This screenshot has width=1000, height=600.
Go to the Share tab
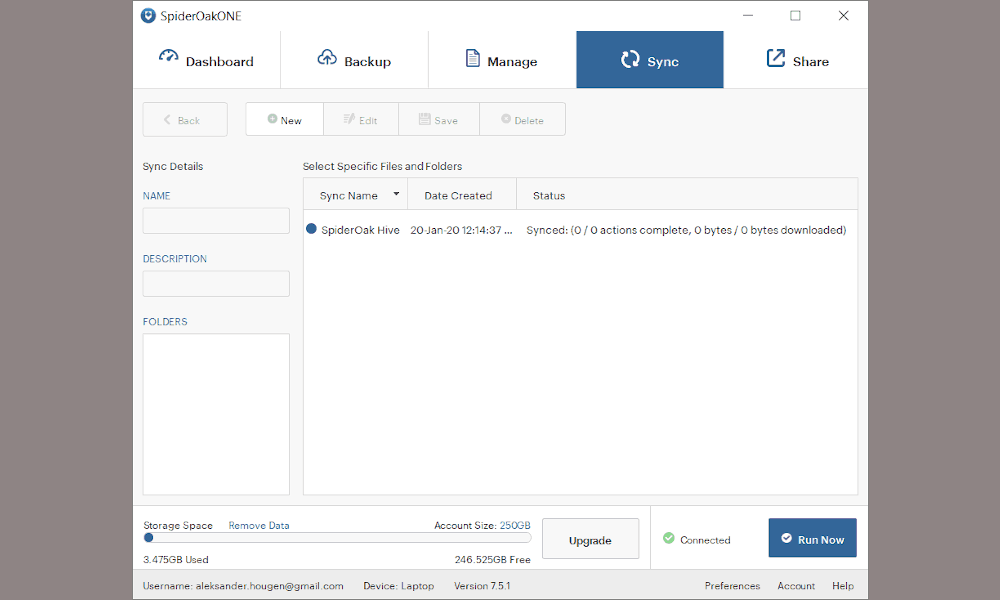coord(796,60)
